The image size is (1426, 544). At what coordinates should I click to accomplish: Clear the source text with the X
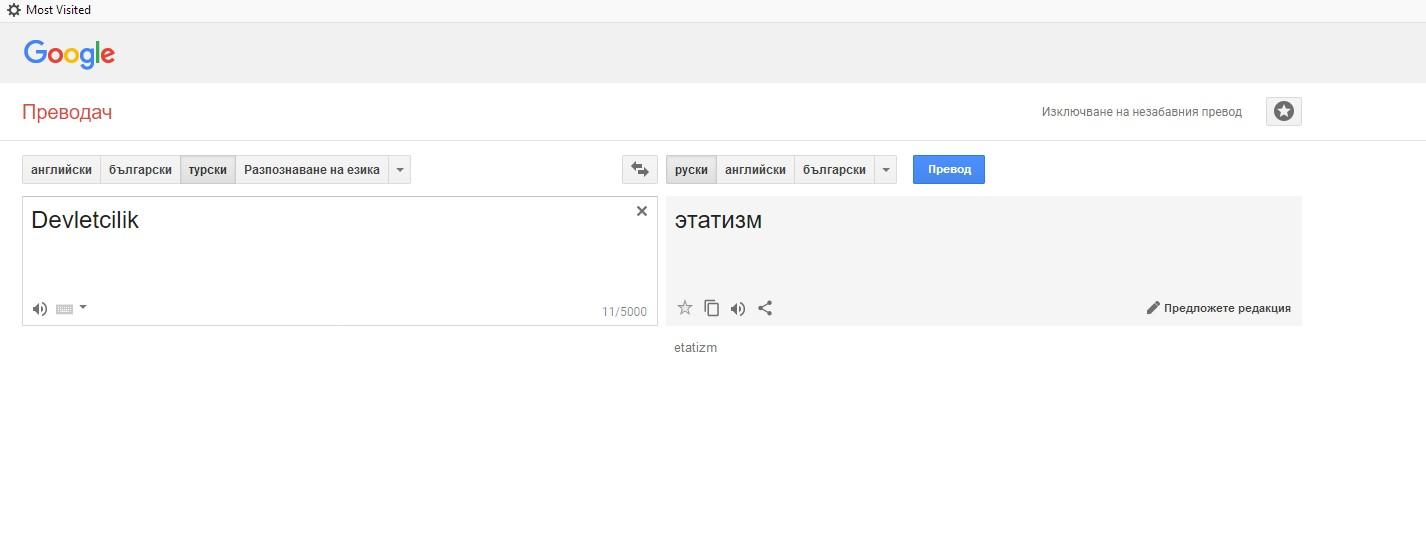pyautogui.click(x=642, y=211)
